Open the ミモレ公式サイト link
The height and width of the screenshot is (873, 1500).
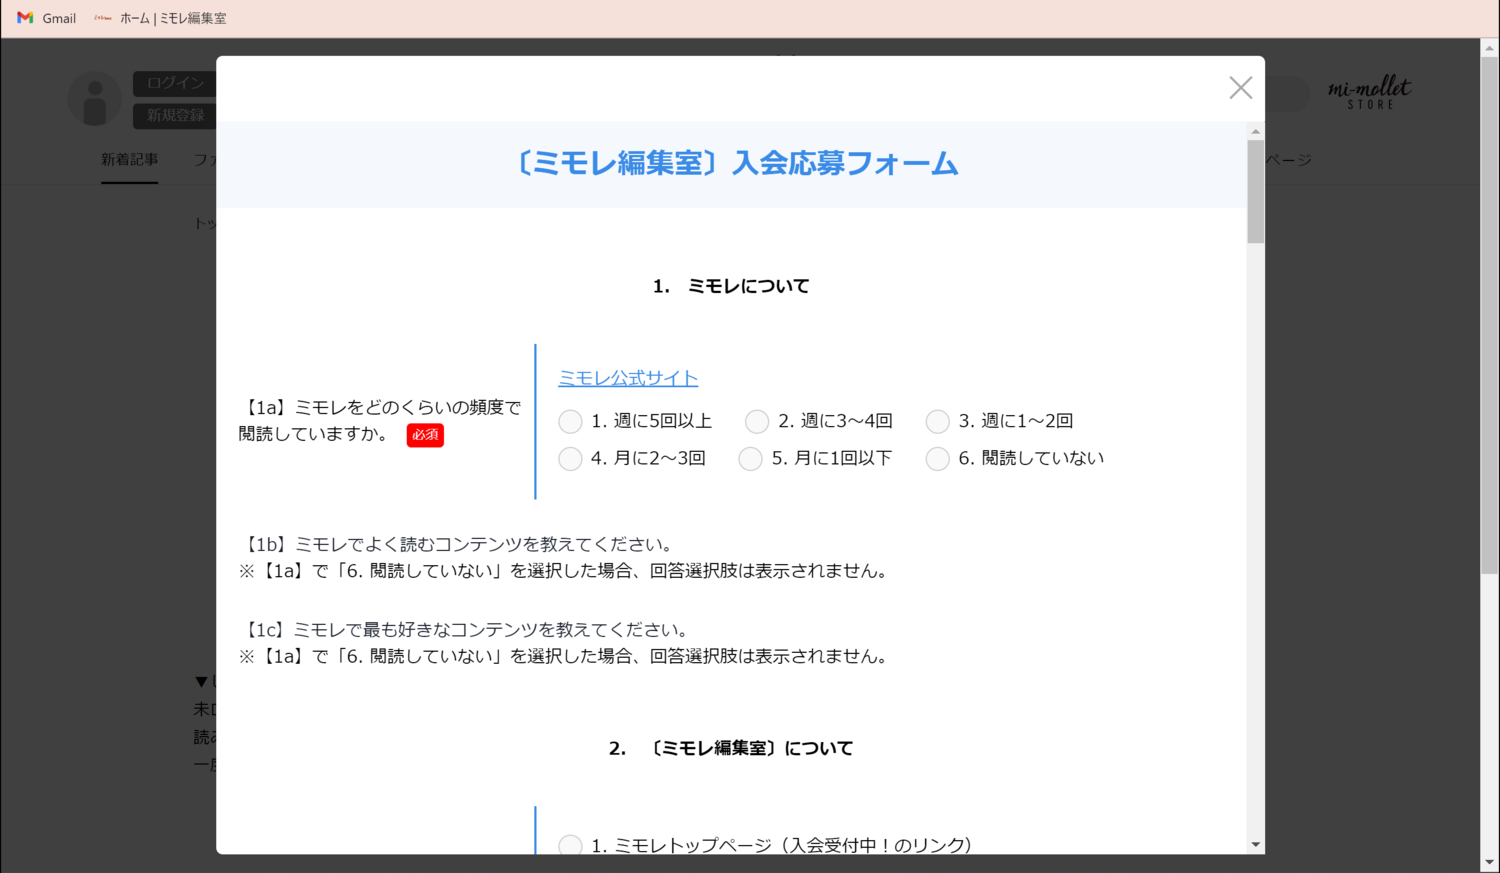click(x=628, y=378)
